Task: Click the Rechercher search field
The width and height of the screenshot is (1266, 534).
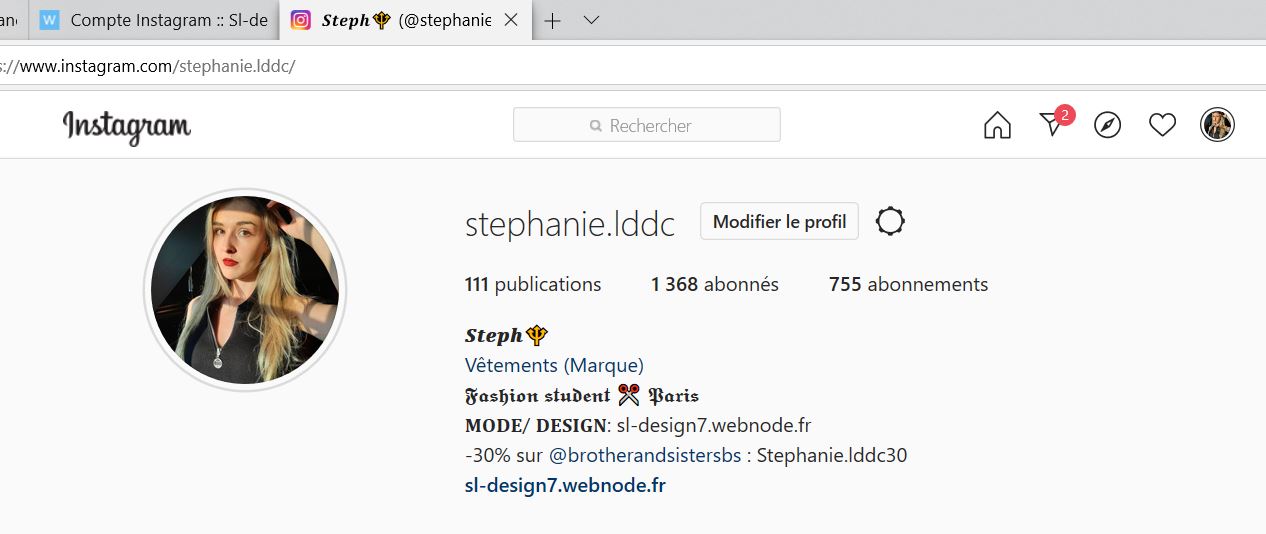Action: [647, 125]
